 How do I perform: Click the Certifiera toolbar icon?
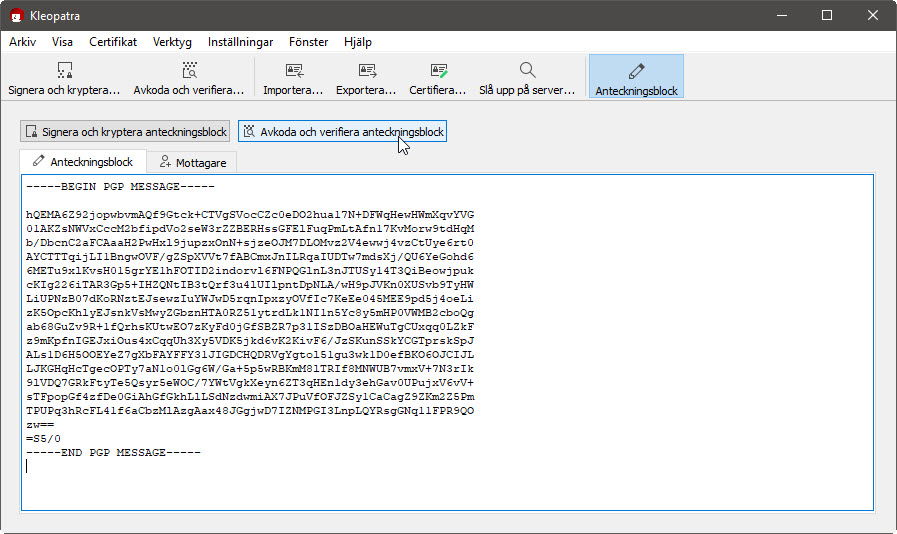438,70
